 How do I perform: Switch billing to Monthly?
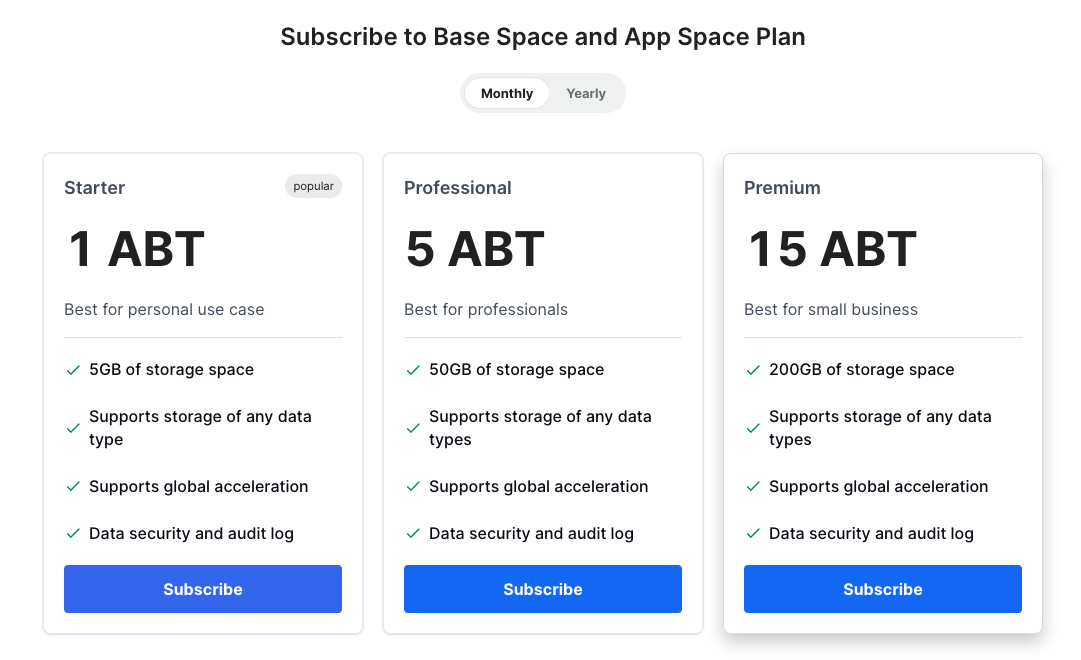pyautogui.click(x=507, y=93)
